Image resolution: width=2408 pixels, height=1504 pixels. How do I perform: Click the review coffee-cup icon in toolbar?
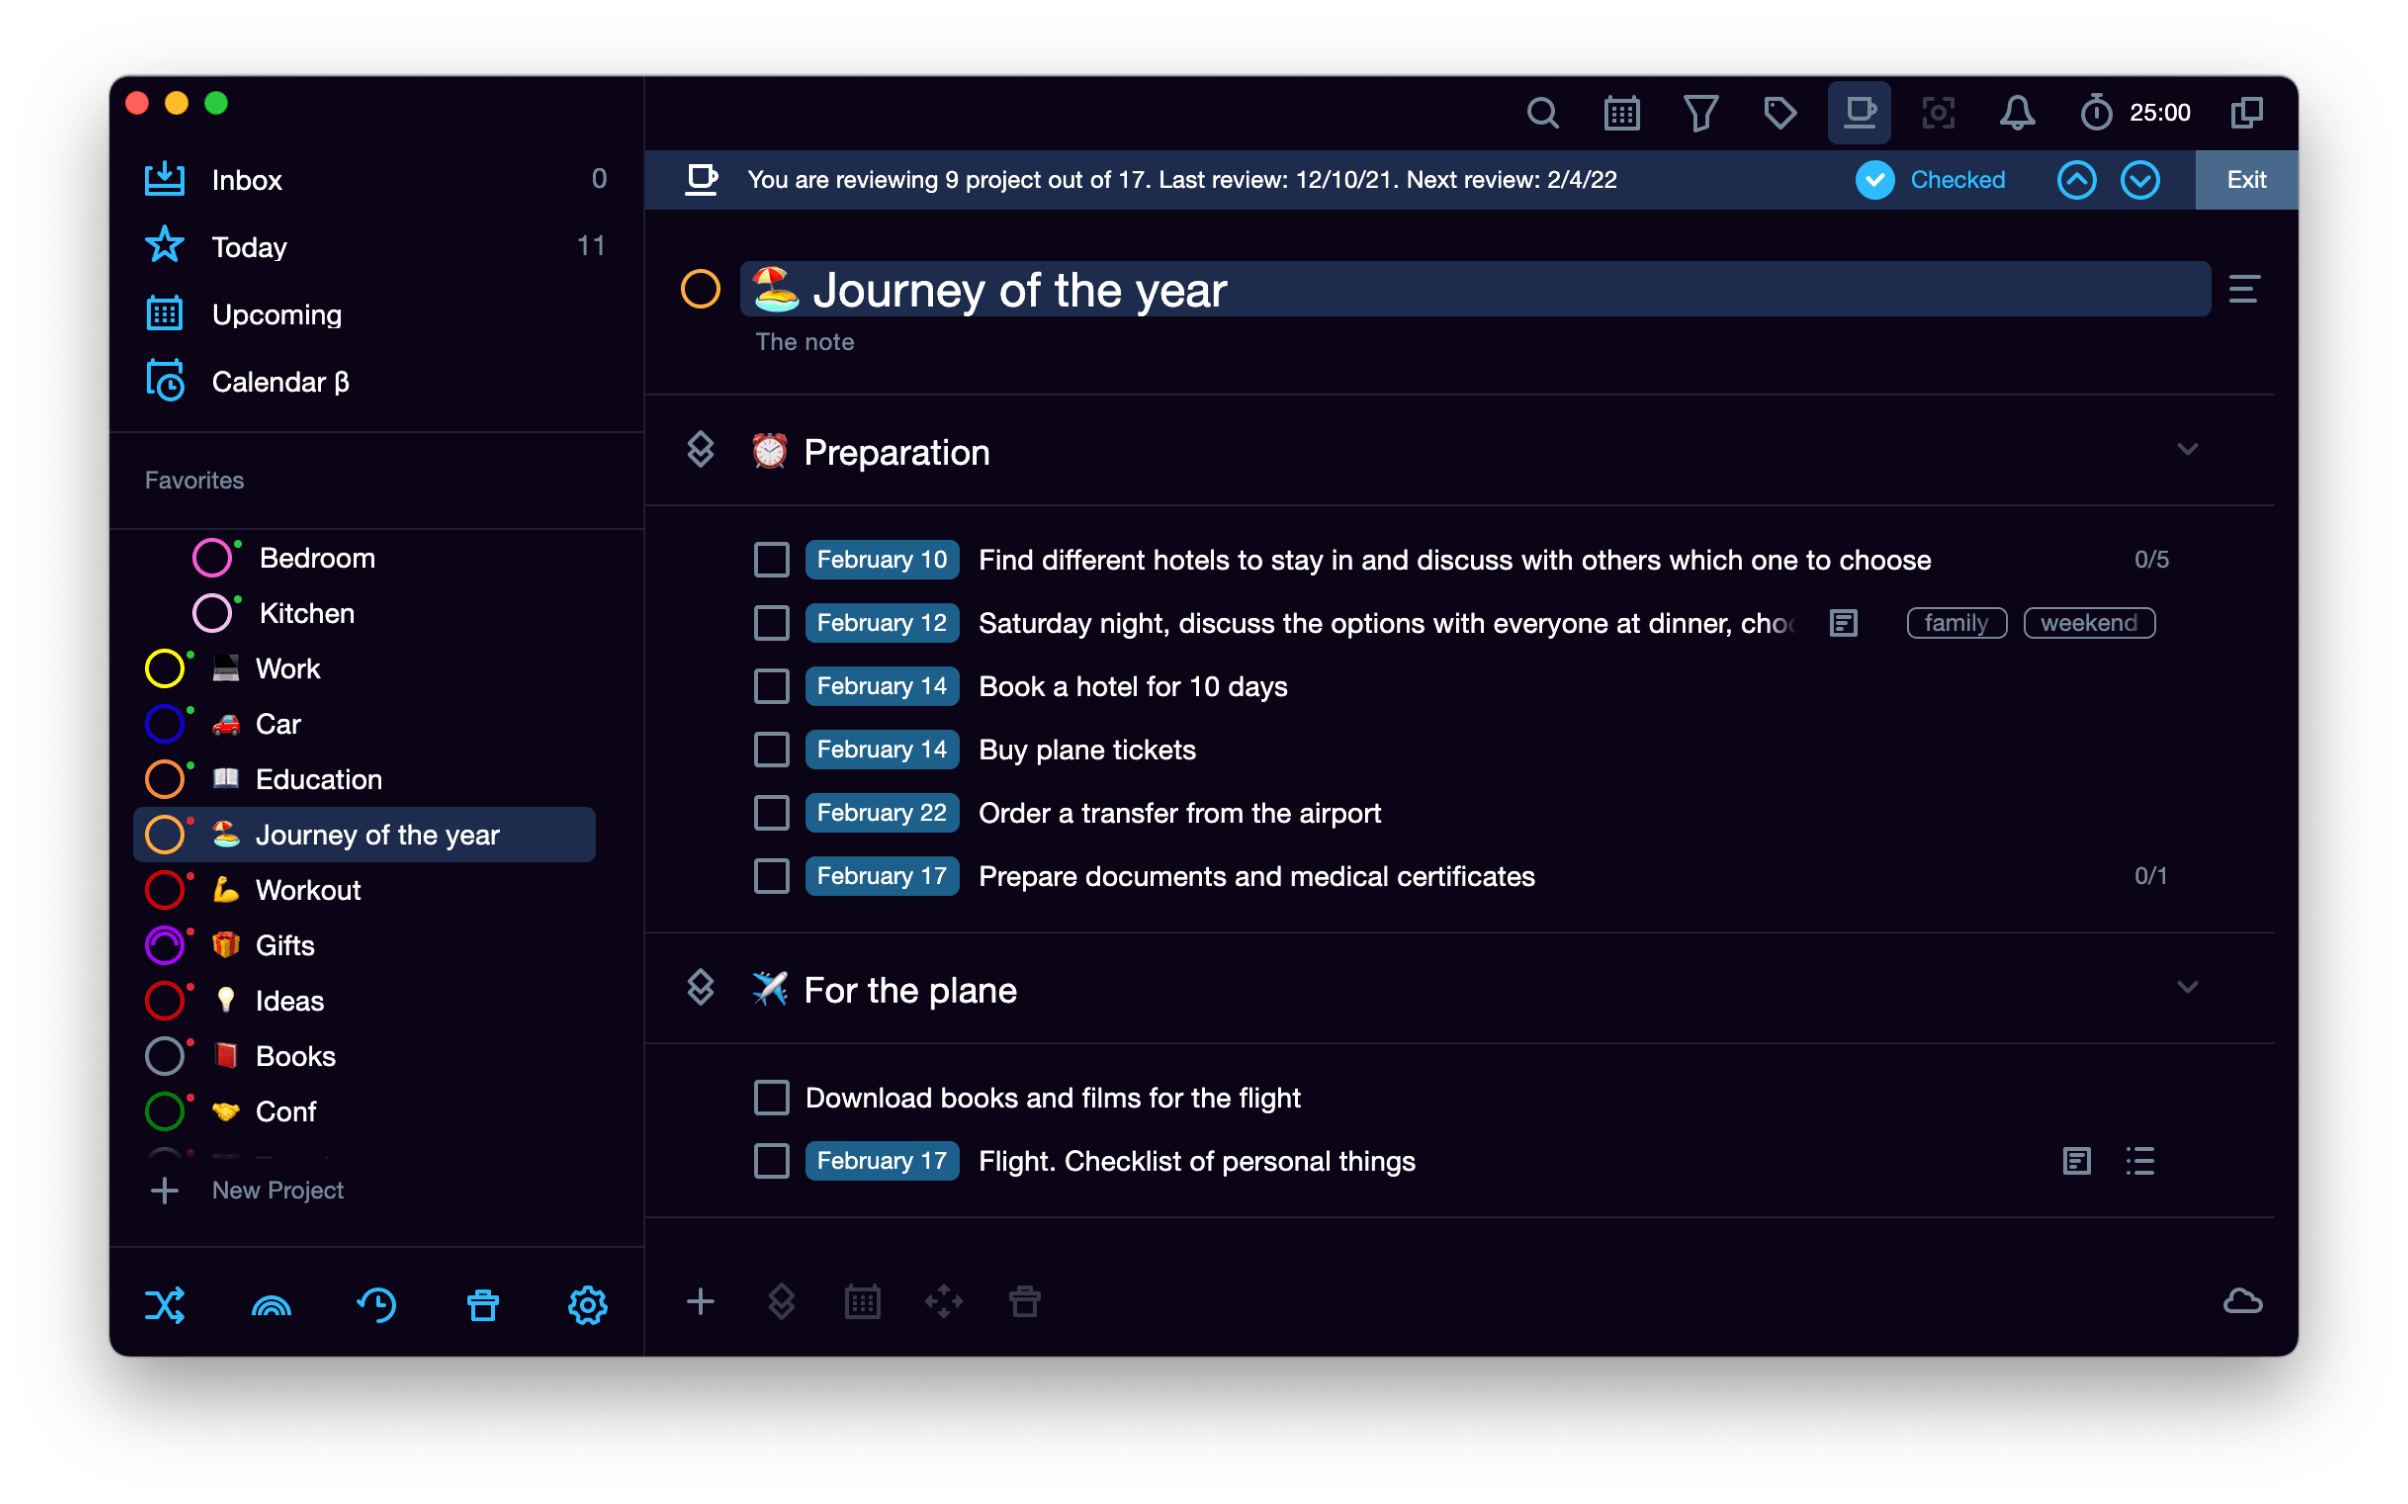click(x=1860, y=112)
